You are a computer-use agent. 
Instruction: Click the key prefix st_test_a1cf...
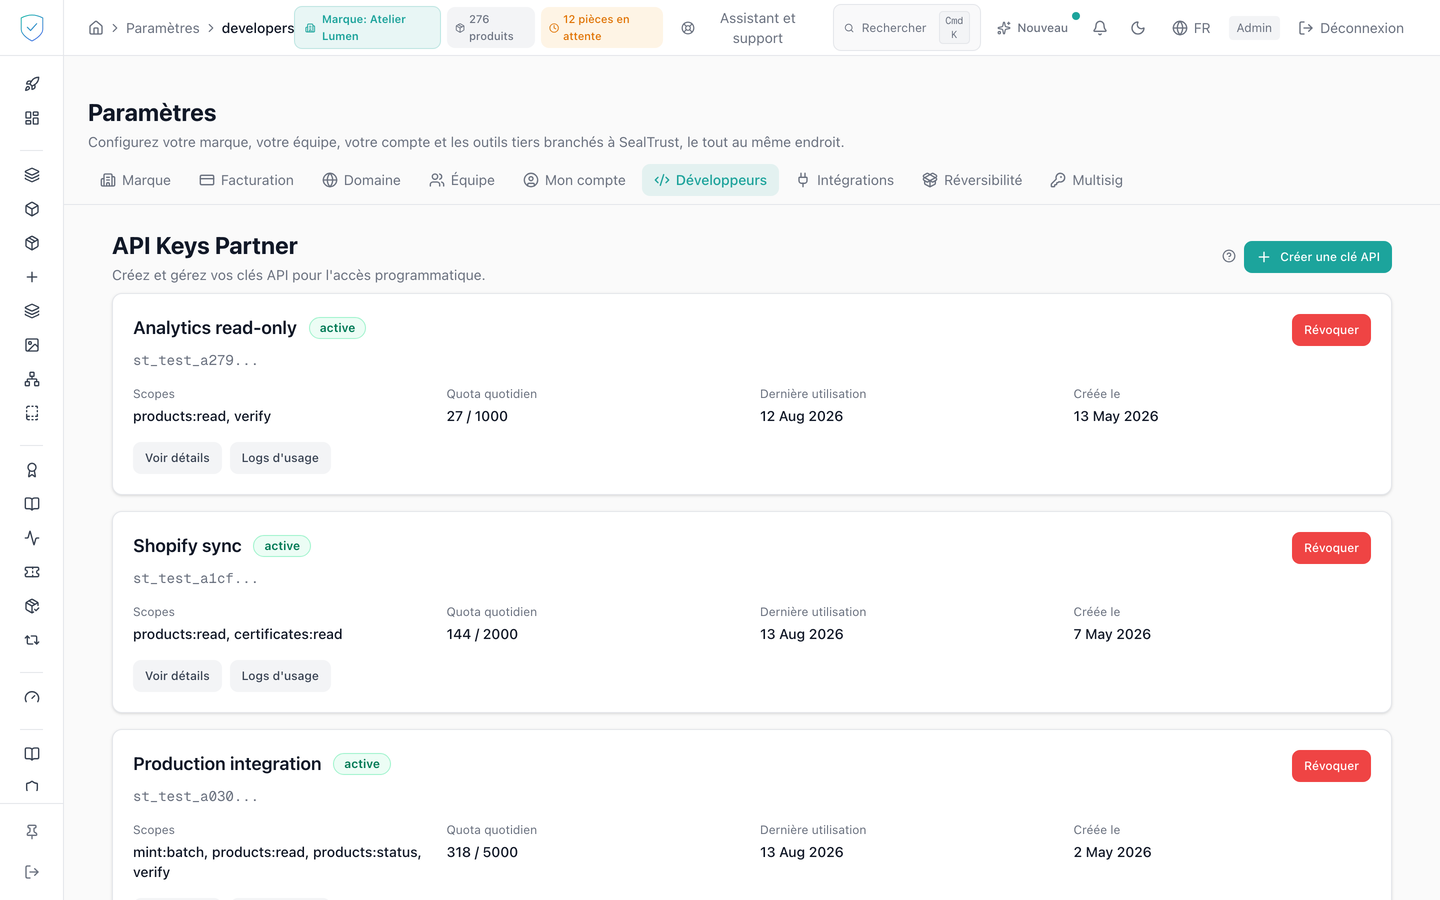(x=196, y=578)
